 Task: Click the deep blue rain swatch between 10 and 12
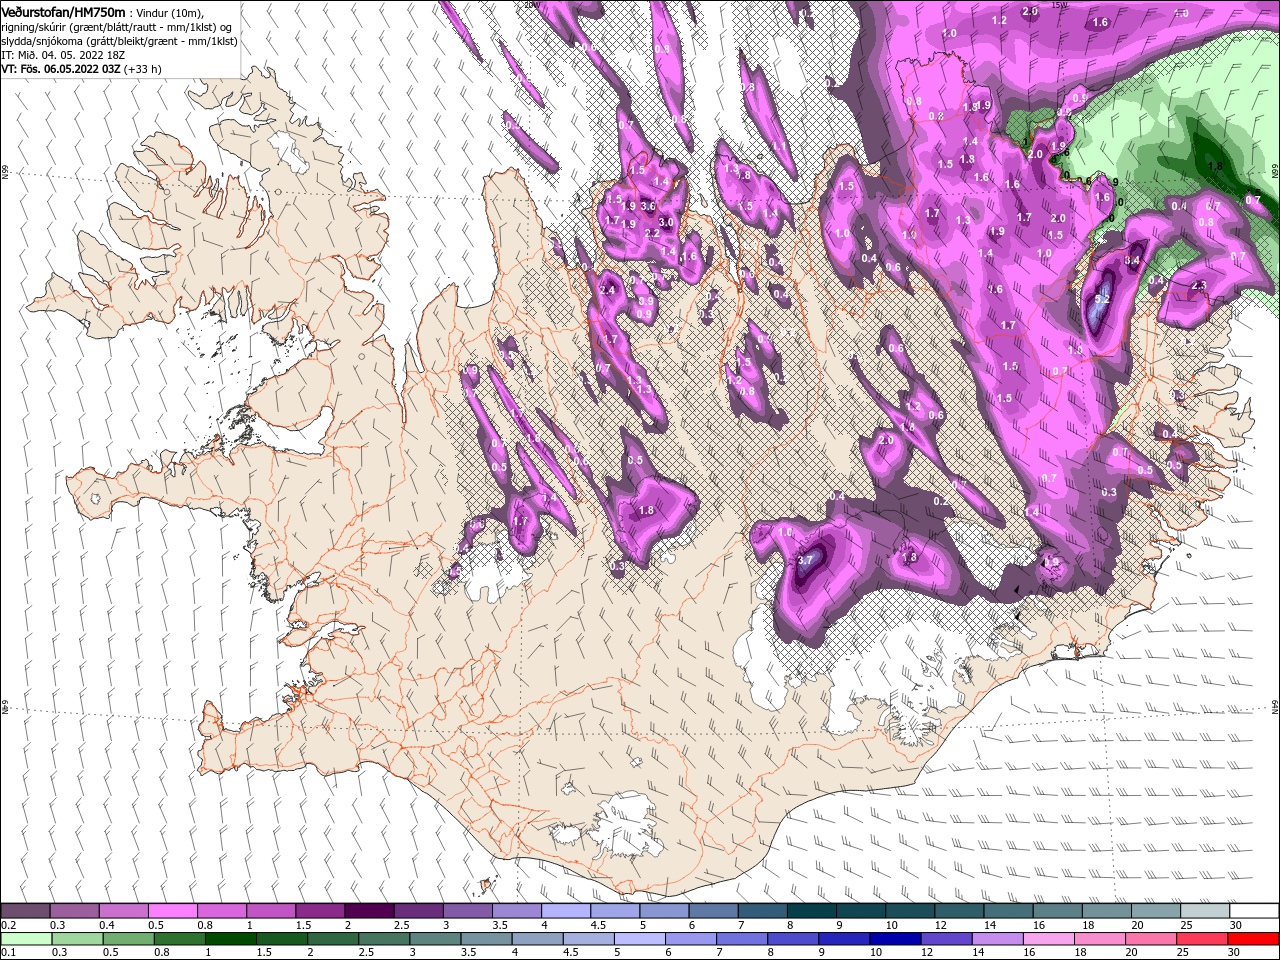[895, 939]
